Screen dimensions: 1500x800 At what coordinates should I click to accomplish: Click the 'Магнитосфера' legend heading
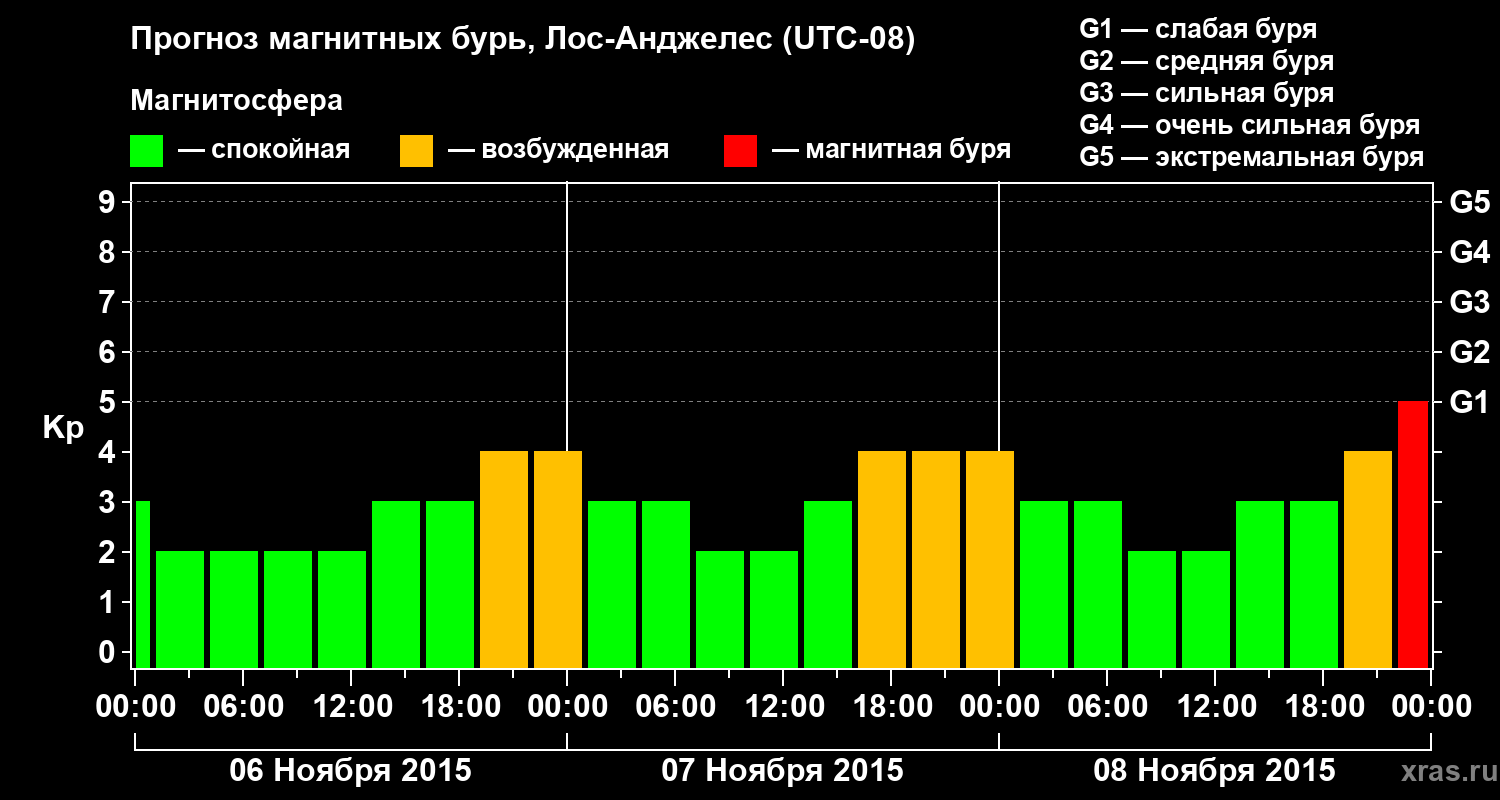(236, 101)
